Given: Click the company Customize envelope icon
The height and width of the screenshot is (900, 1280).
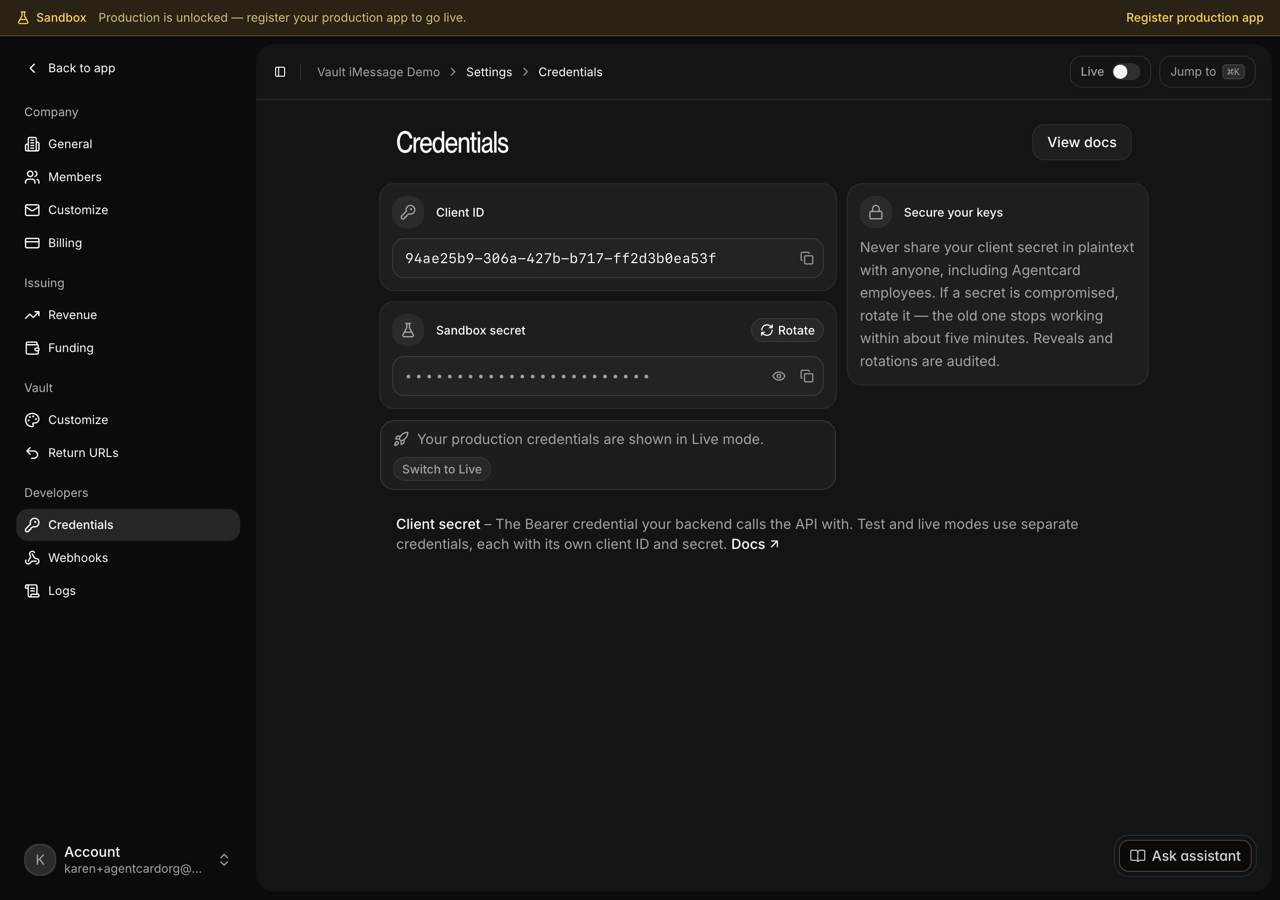Looking at the screenshot, I should point(32,210).
